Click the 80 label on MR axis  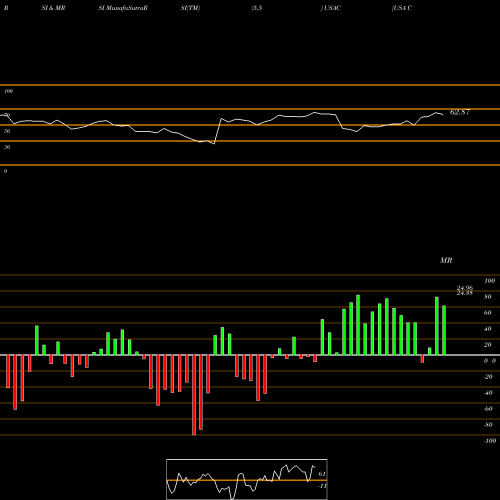coord(488,297)
